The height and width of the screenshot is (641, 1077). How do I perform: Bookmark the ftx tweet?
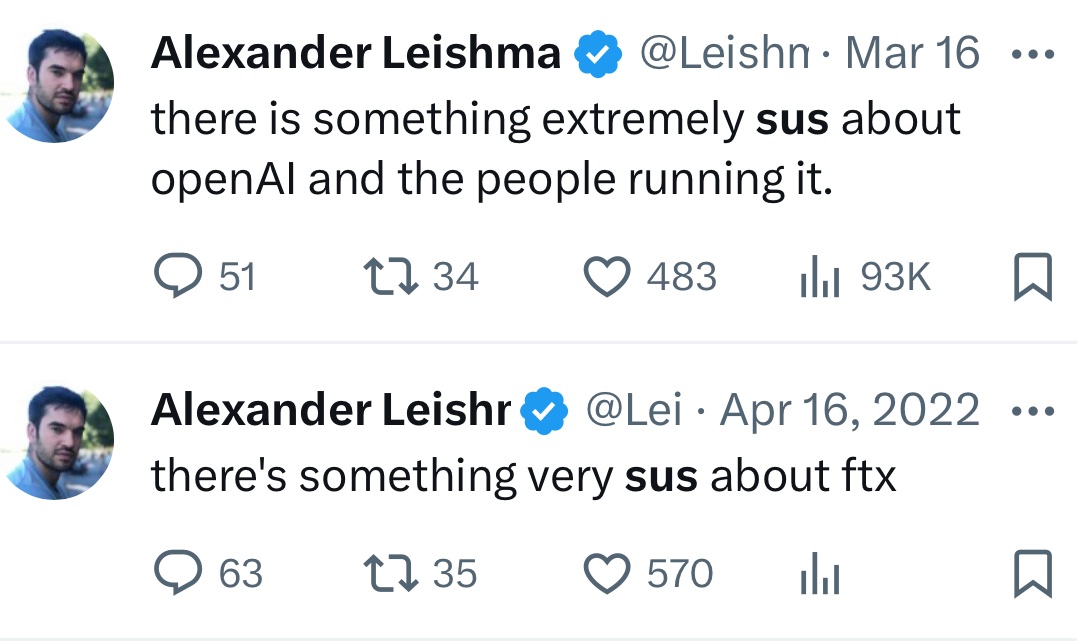(1032, 574)
